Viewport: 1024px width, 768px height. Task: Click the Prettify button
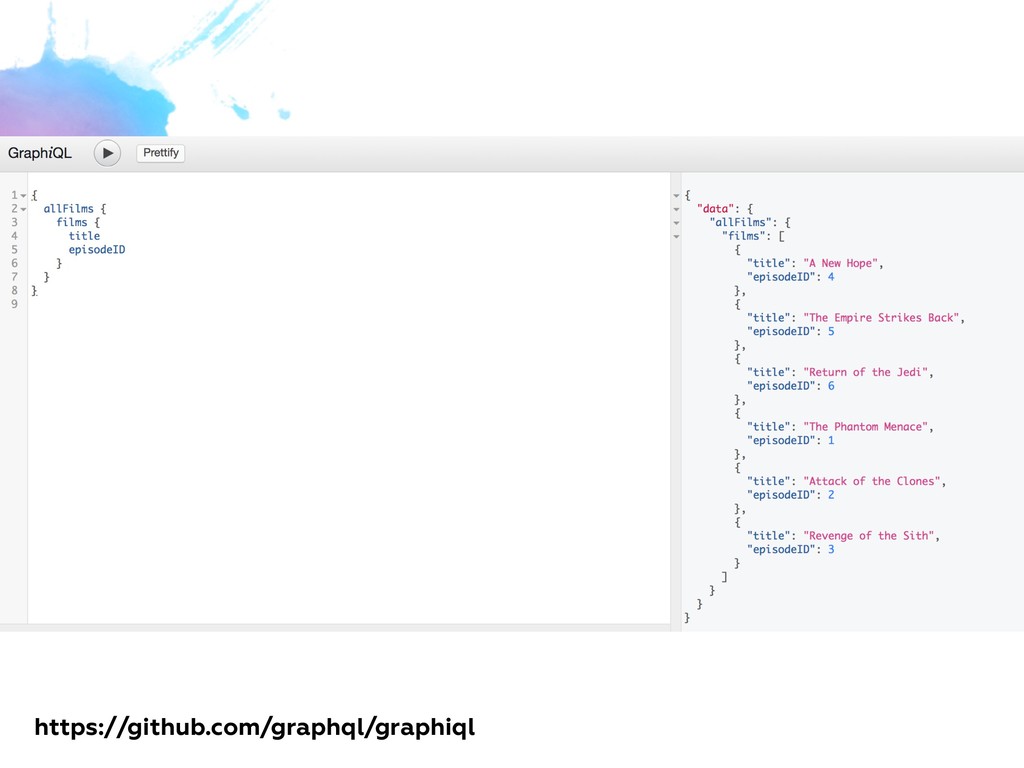click(x=161, y=153)
